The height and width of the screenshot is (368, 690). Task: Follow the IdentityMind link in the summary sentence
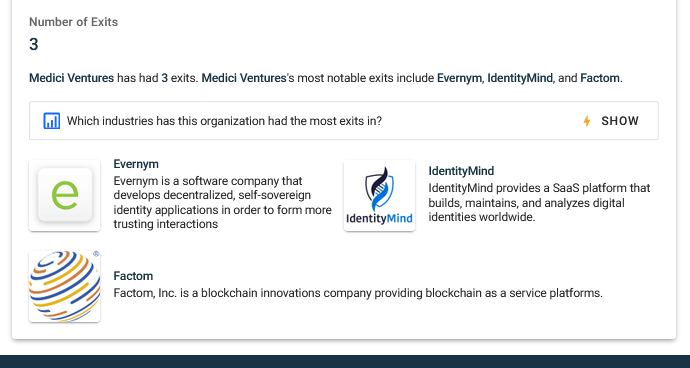[520, 78]
